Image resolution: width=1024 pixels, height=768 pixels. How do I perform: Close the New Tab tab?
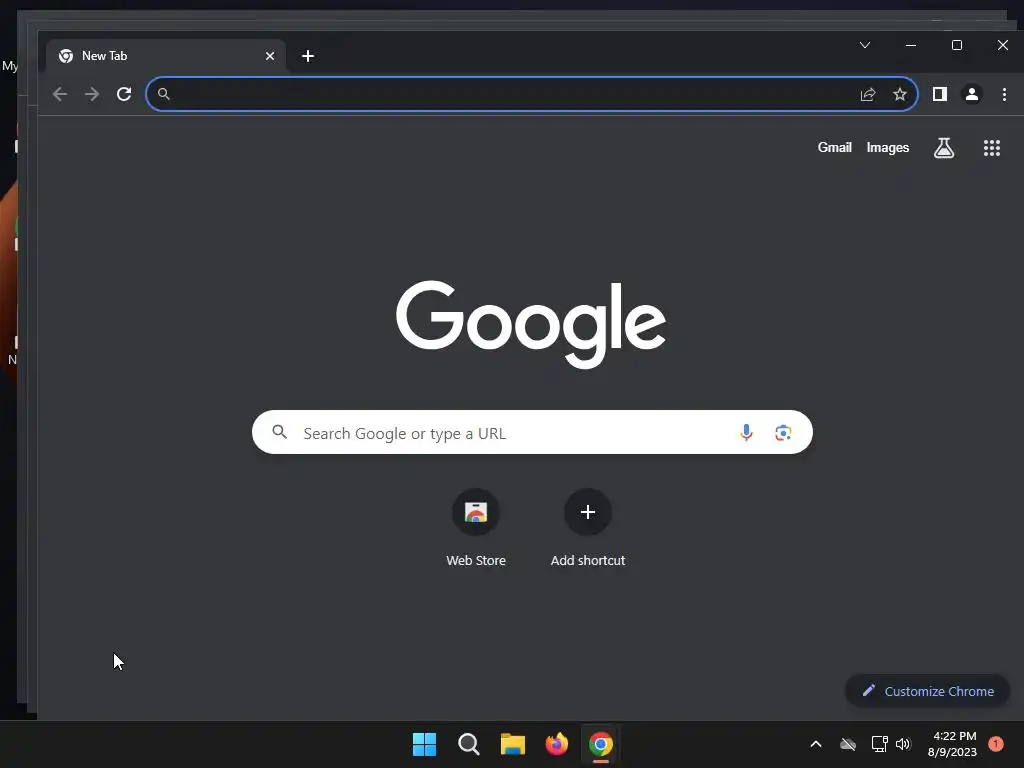pyautogui.click(x=270, y=56)
